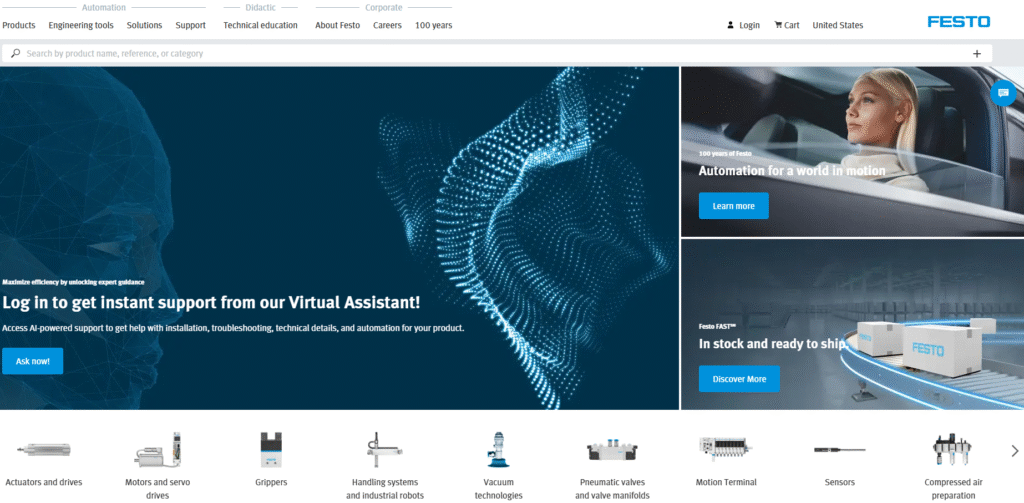Click Virtual Assistant hero headline
Viewport: 1024px width, 503px height.
tap(212, 302)
